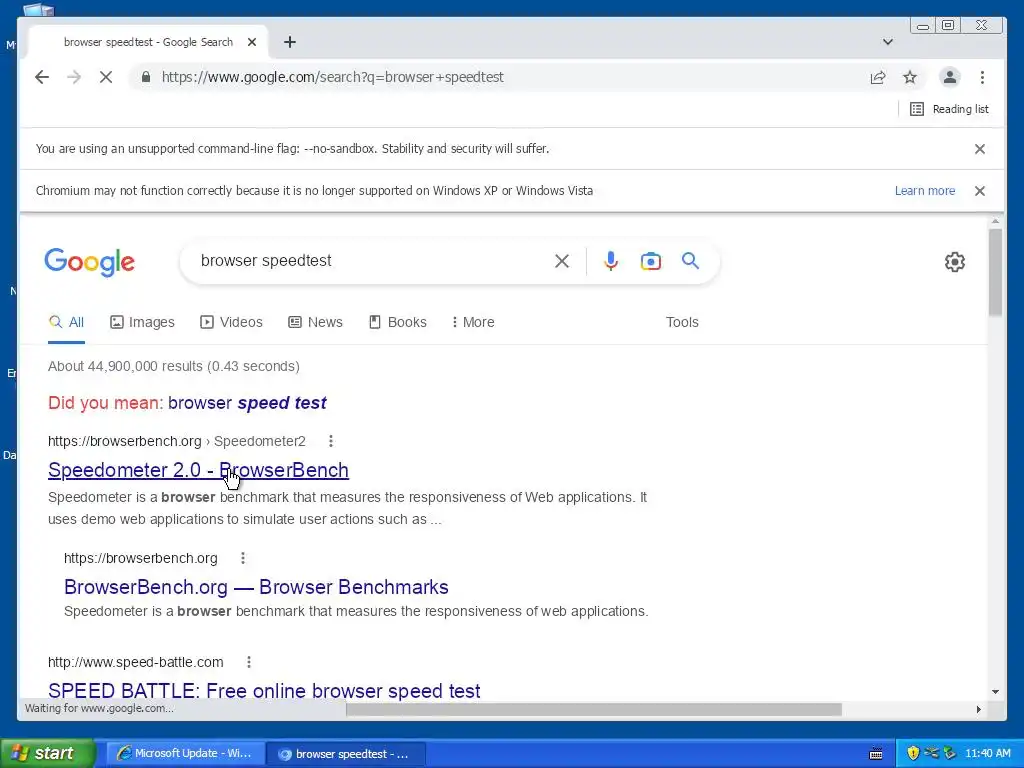Open a new tab with the plus button

(x=290, y=42)
